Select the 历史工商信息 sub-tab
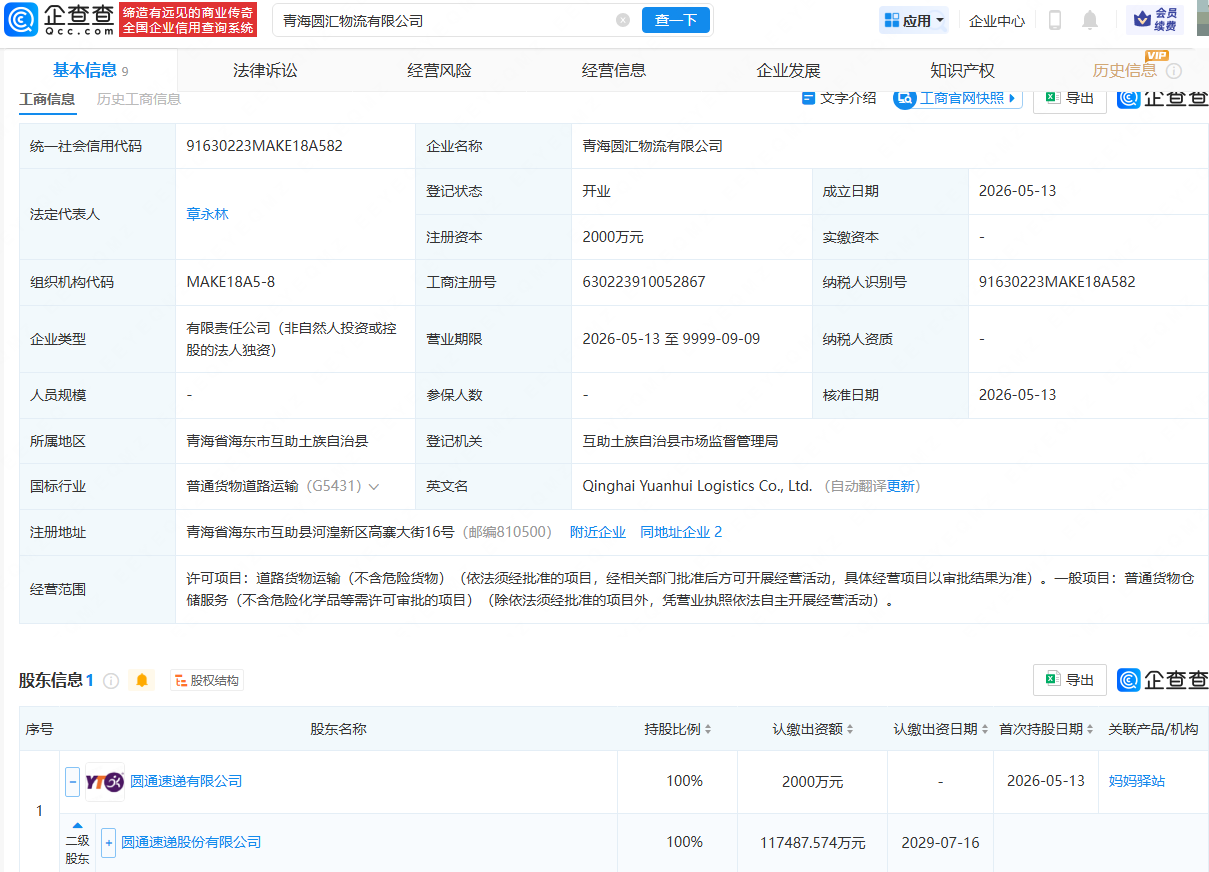Image resolution: width=1209 pixels, height=872 pixels. click(139, 99)
